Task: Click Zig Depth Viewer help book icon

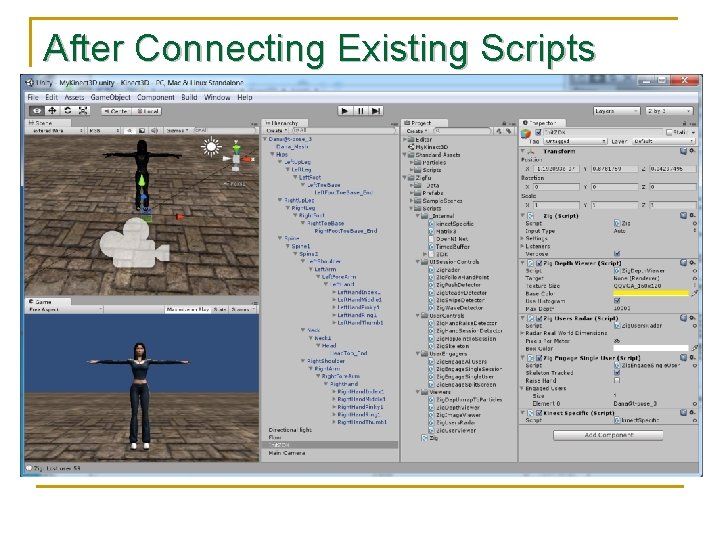Action: (683, 263)
